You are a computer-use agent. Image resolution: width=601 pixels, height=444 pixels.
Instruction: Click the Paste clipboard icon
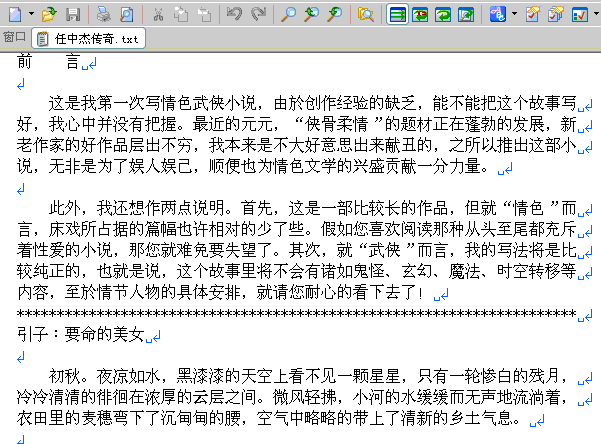click(204, 15)
